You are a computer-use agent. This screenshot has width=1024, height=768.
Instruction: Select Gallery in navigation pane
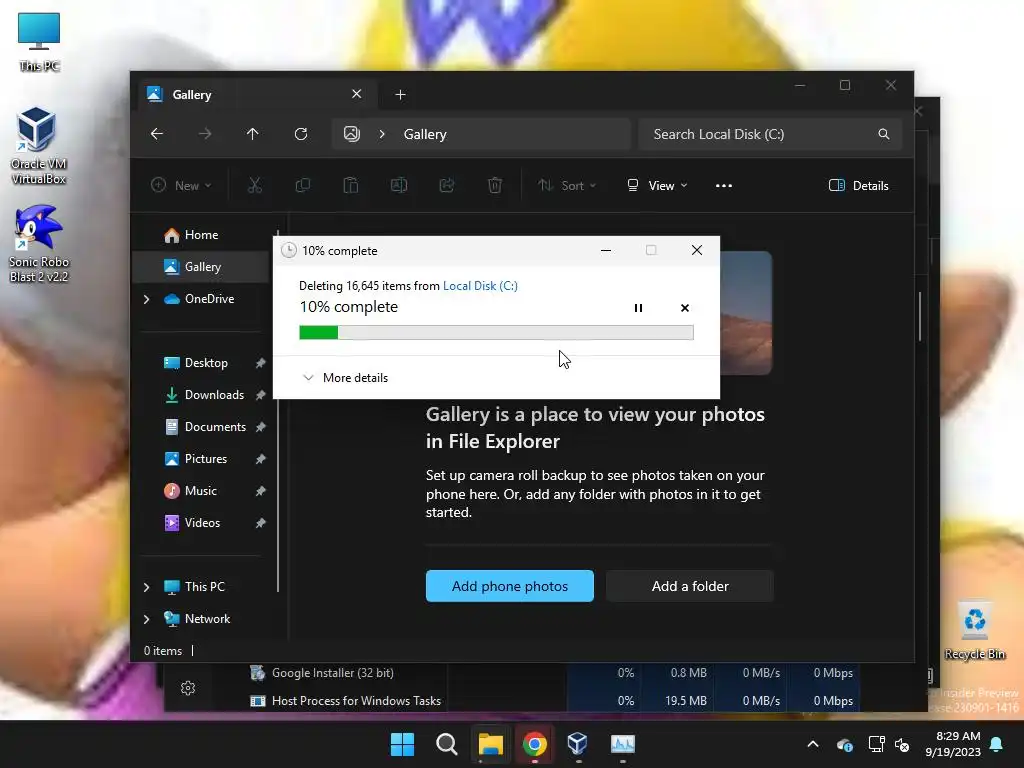(200, 267)
